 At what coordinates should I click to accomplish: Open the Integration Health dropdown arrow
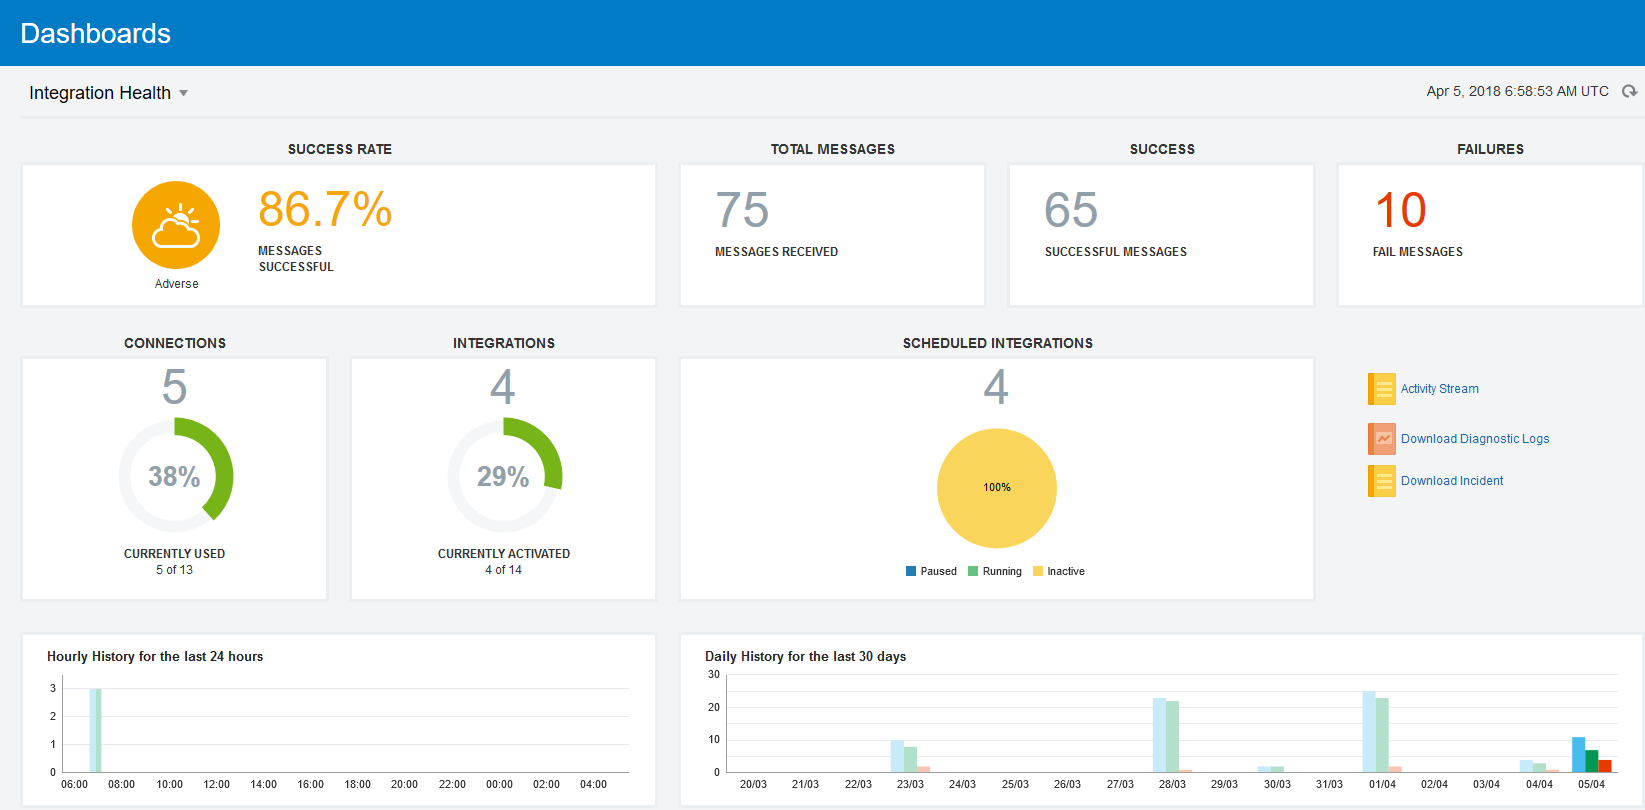[x=183, y=93]
